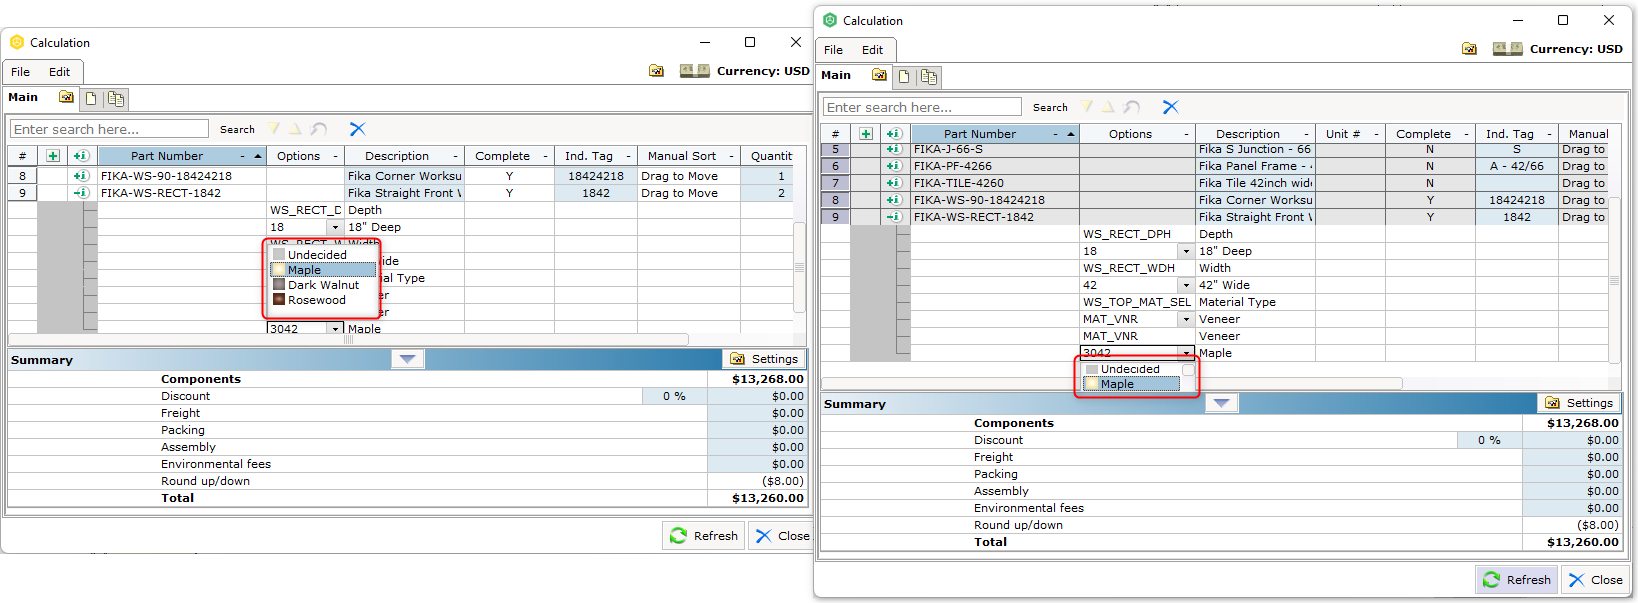
Task: Collapse FIKA-WS-RECT-1842 row info icon in right window
Action: pos(894,217)
